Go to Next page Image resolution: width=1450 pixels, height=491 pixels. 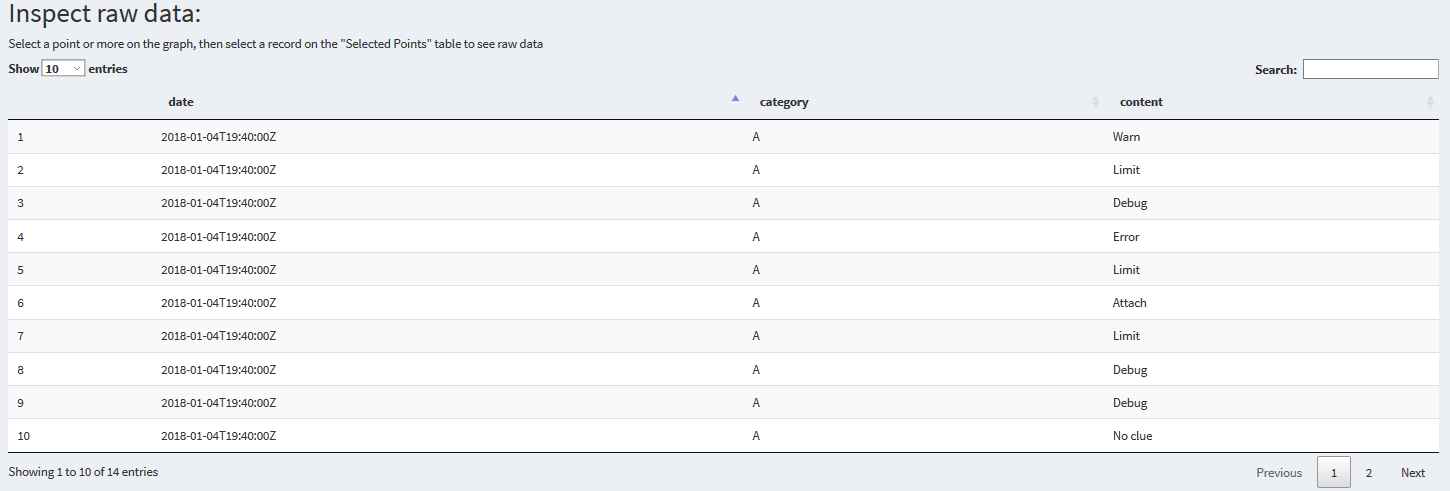(x=1413, y=473)
